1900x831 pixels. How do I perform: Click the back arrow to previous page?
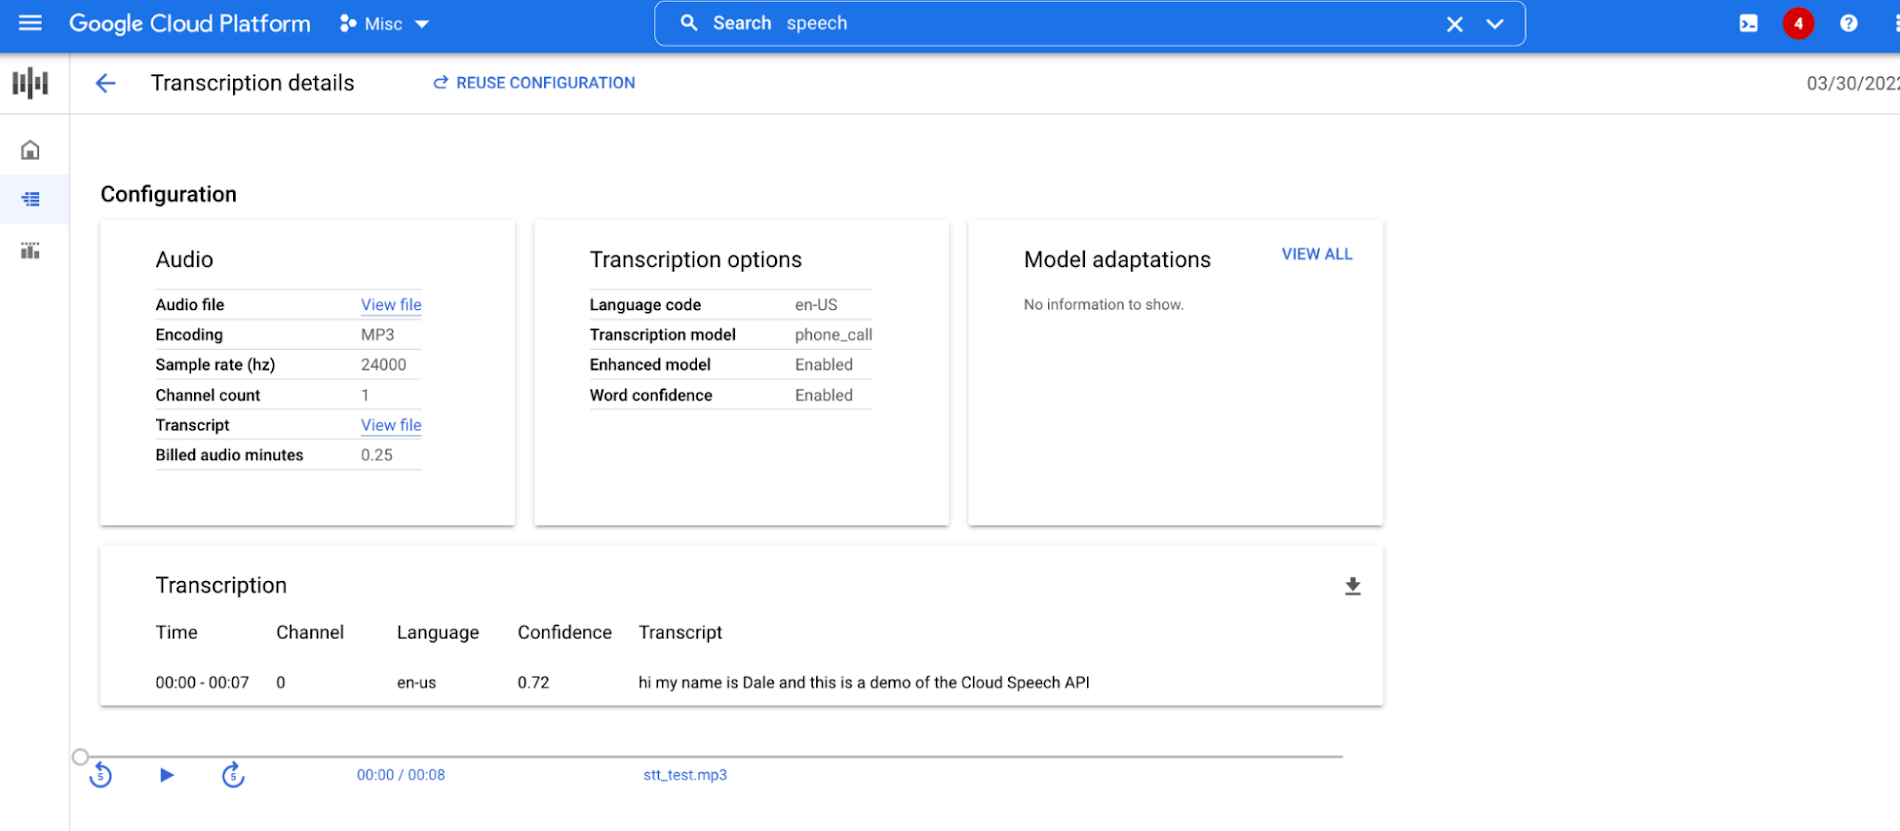pyautogui.click(x=105, y=83)
